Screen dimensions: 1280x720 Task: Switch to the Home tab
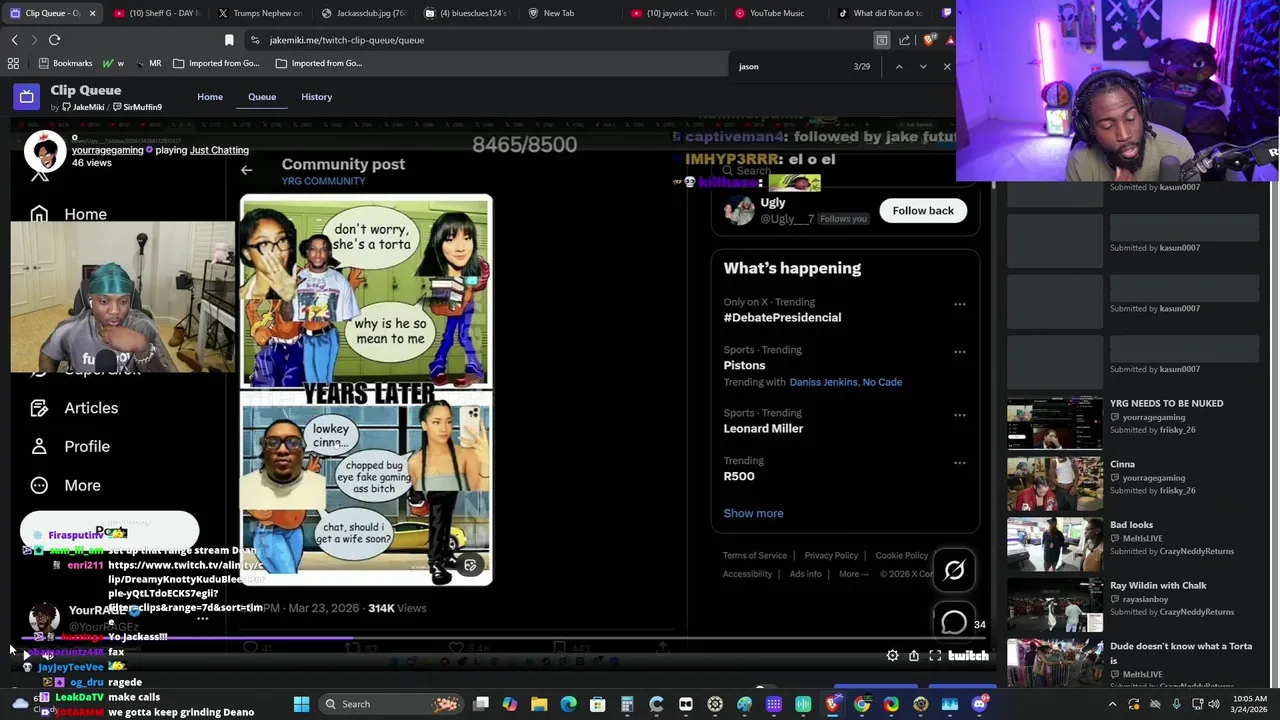[x=210, y=97]
